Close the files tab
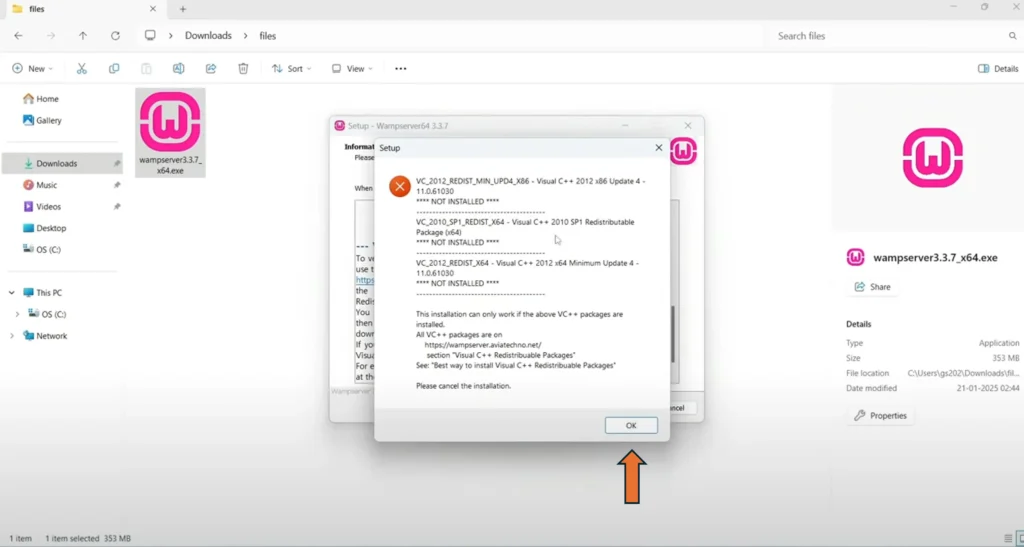Image resolution: width=1024 pixels, height=547 pixels. (x=153, y=9)
